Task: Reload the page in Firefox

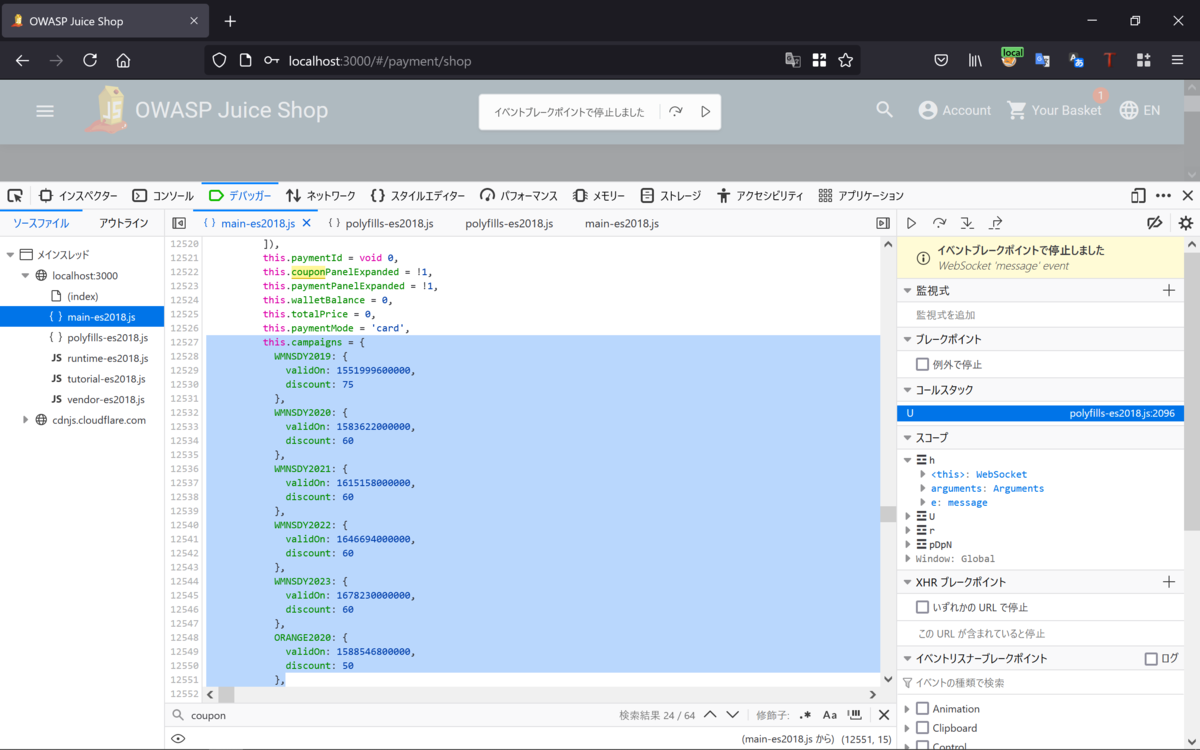Action: pos(90,60)
